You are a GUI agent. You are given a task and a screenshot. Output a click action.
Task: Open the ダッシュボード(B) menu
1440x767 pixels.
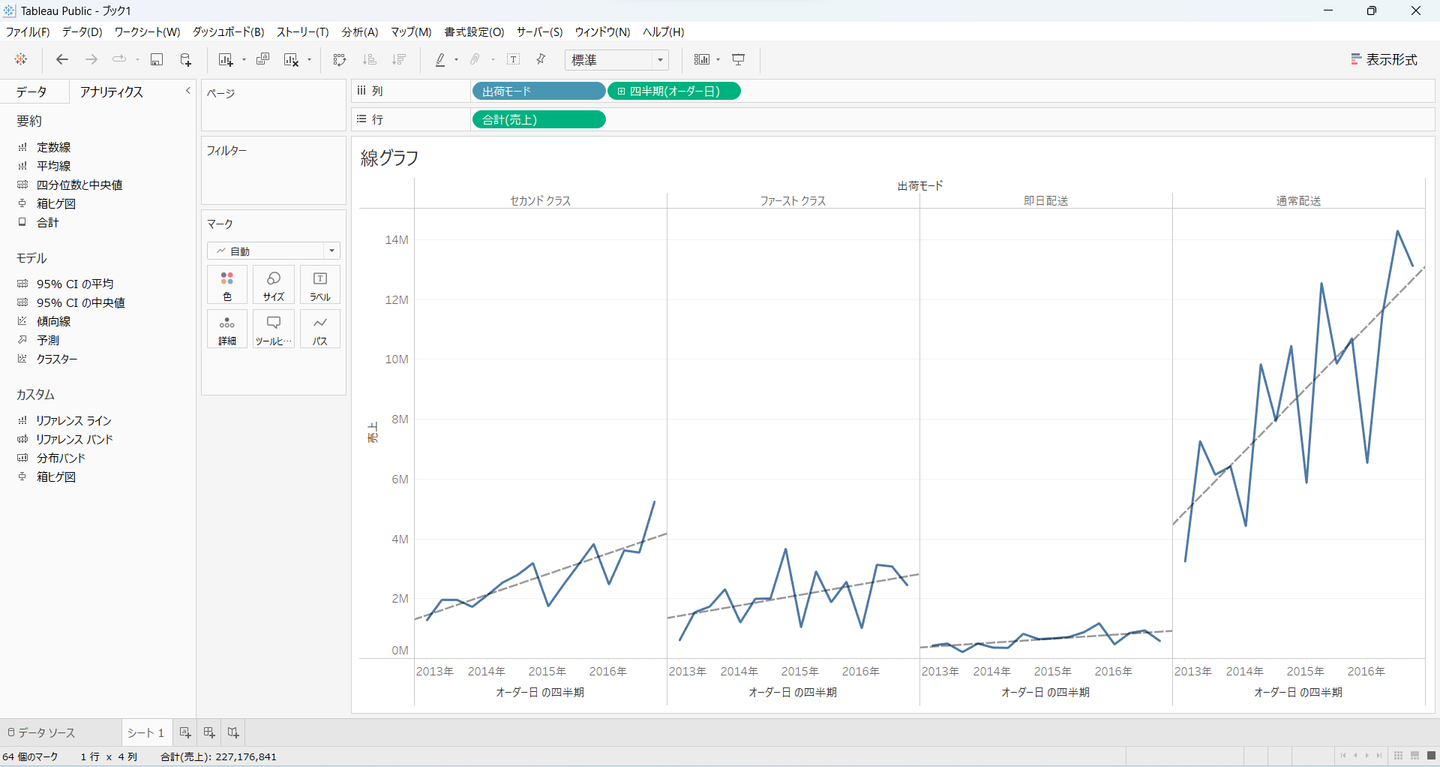point(228,32)
